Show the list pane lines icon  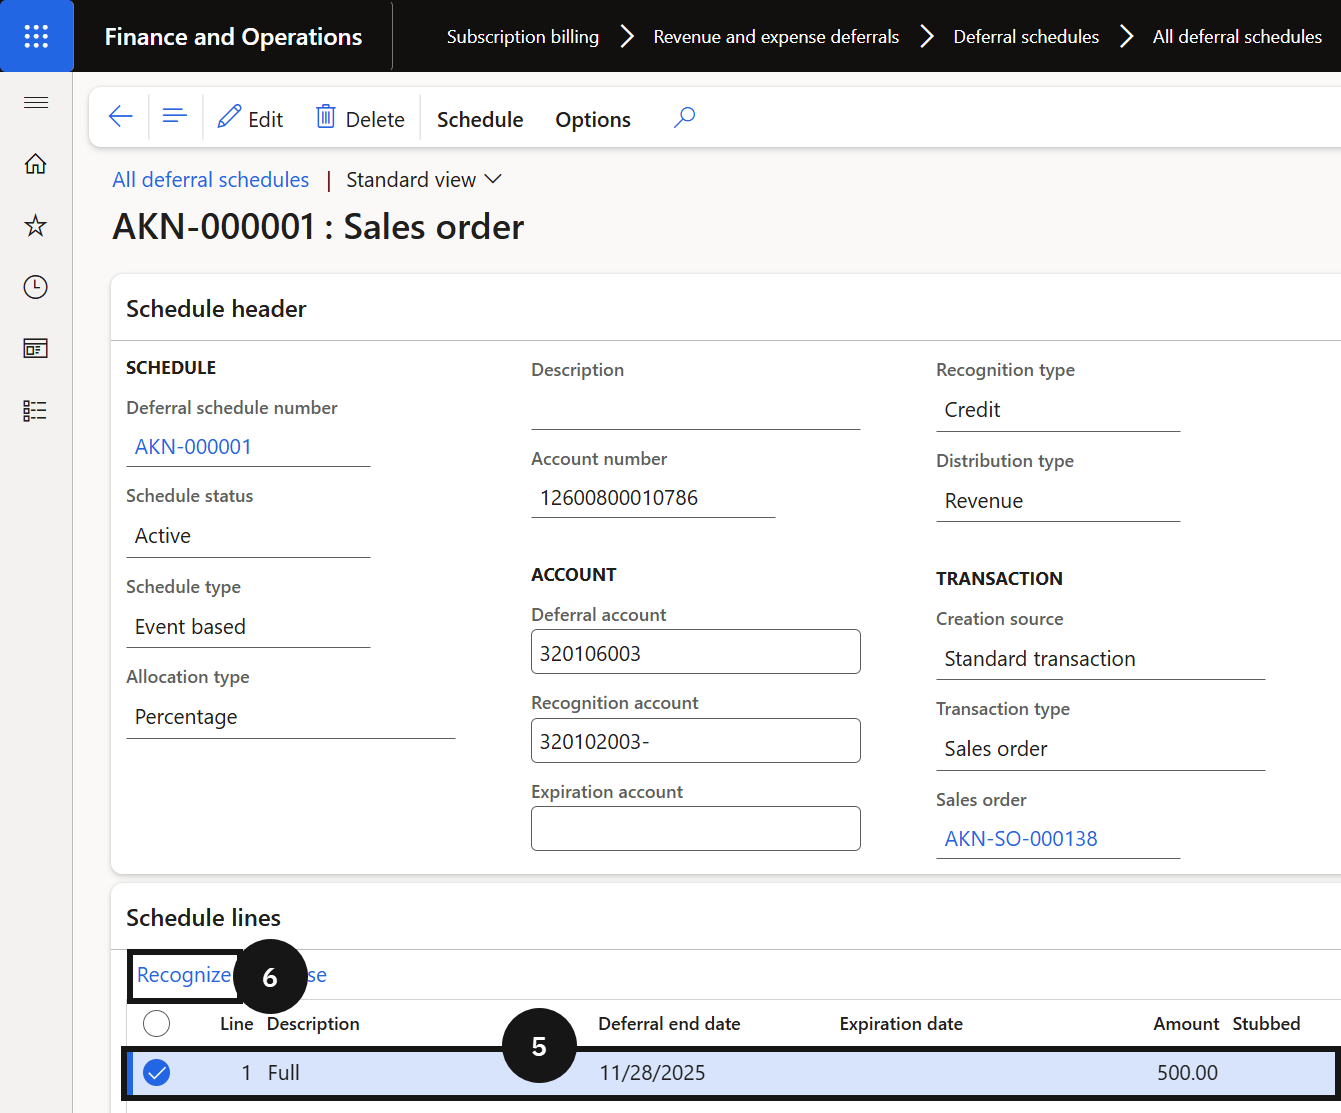click(175, 117)
